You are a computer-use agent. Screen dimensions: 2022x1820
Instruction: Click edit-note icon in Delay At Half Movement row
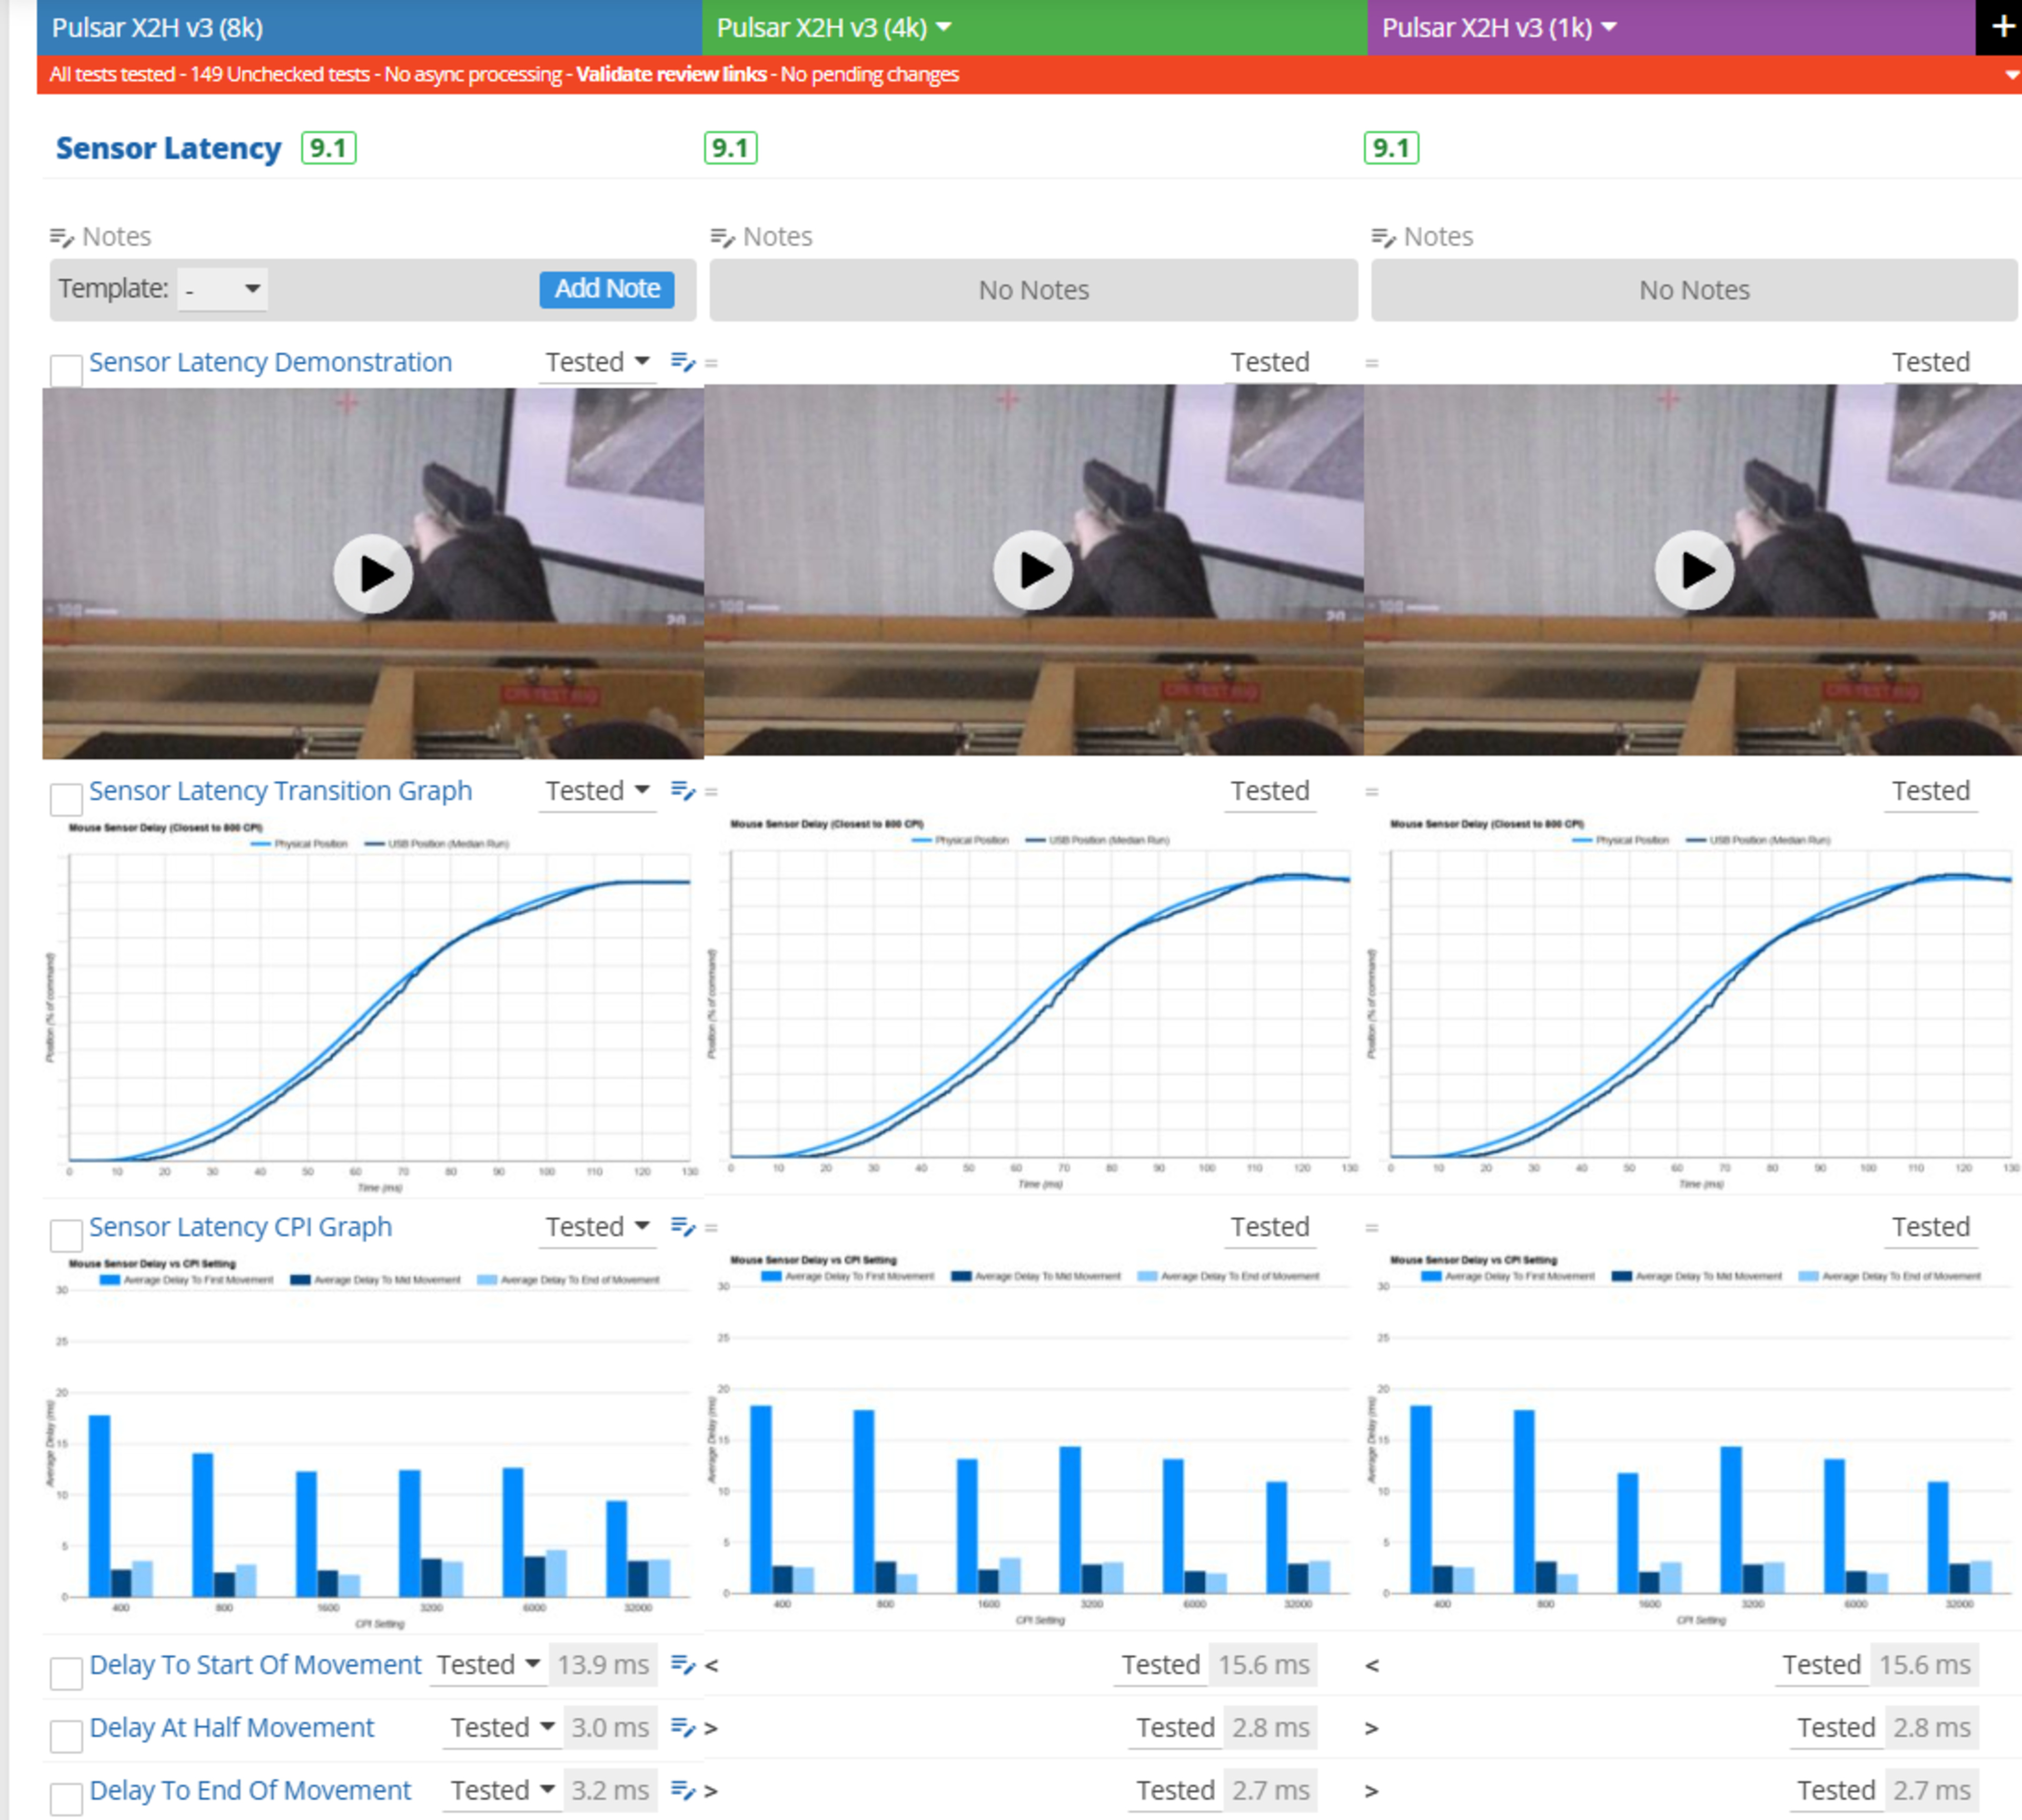[683, 1728]
